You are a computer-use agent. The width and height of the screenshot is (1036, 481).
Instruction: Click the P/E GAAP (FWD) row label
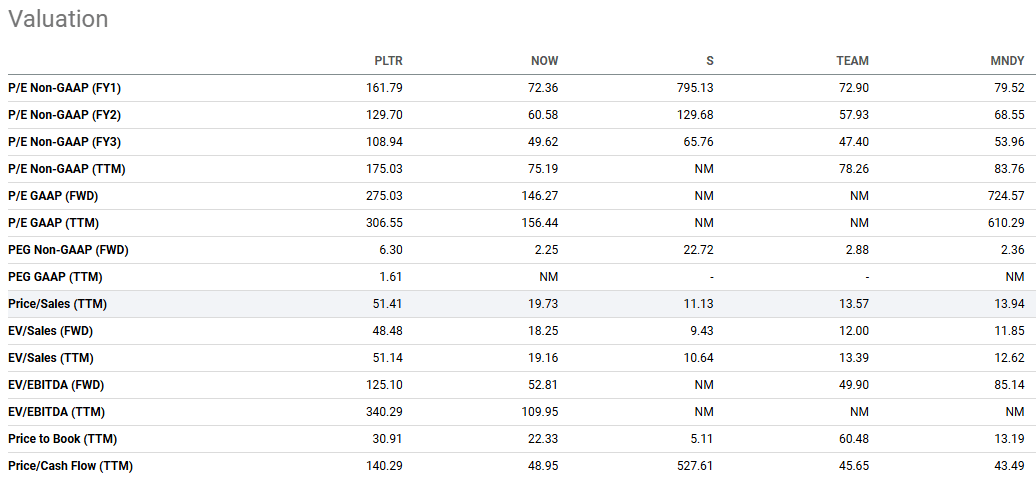(53, 196)
